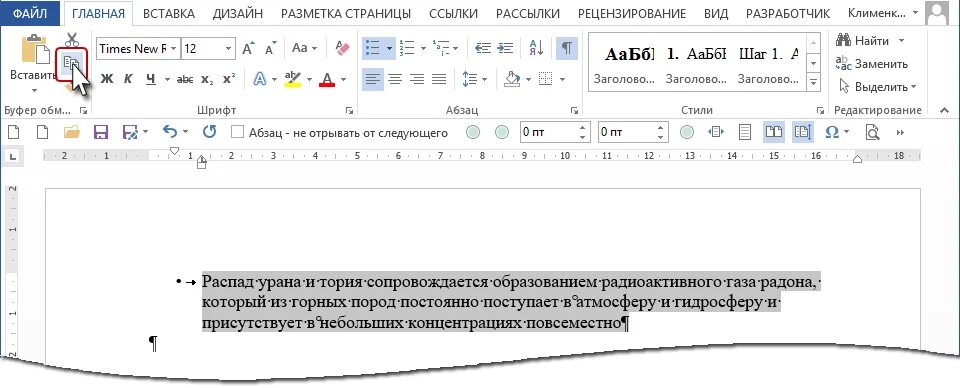Click the yellow text highlight color button
Image resolution: width=960 pixels, height=388 pixels.
tap(294, 80)
